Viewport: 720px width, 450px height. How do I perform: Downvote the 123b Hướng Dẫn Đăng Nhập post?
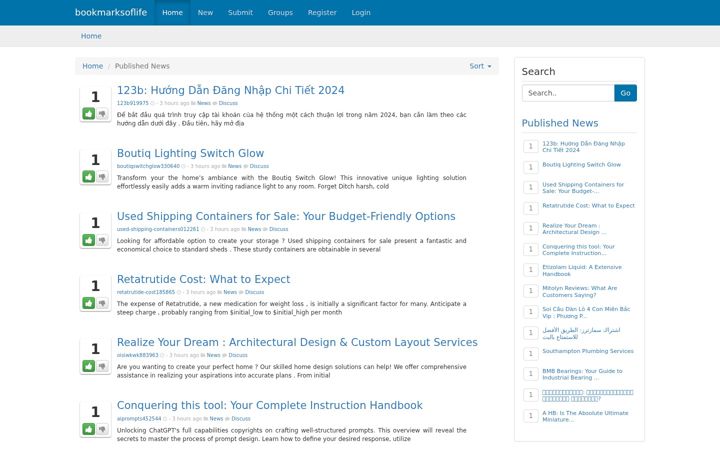(x=102, y=113)
